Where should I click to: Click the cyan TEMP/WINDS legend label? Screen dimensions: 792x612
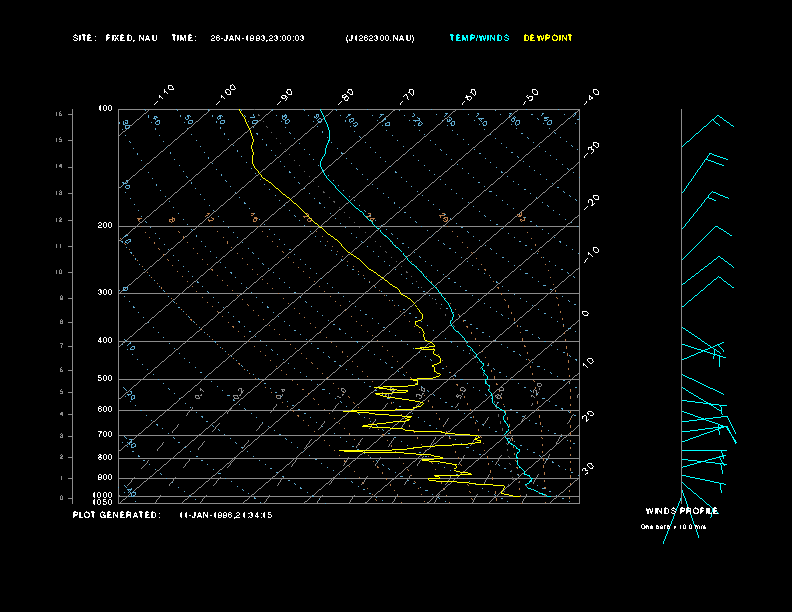coord(479,38)
